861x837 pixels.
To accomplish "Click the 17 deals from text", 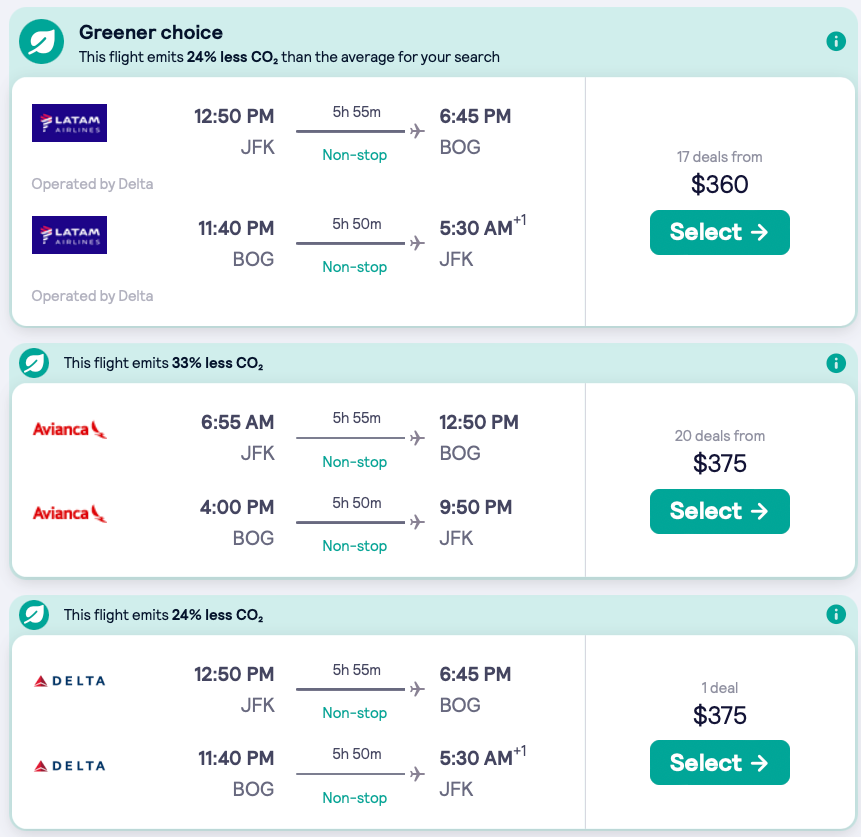I will point(719,157).
